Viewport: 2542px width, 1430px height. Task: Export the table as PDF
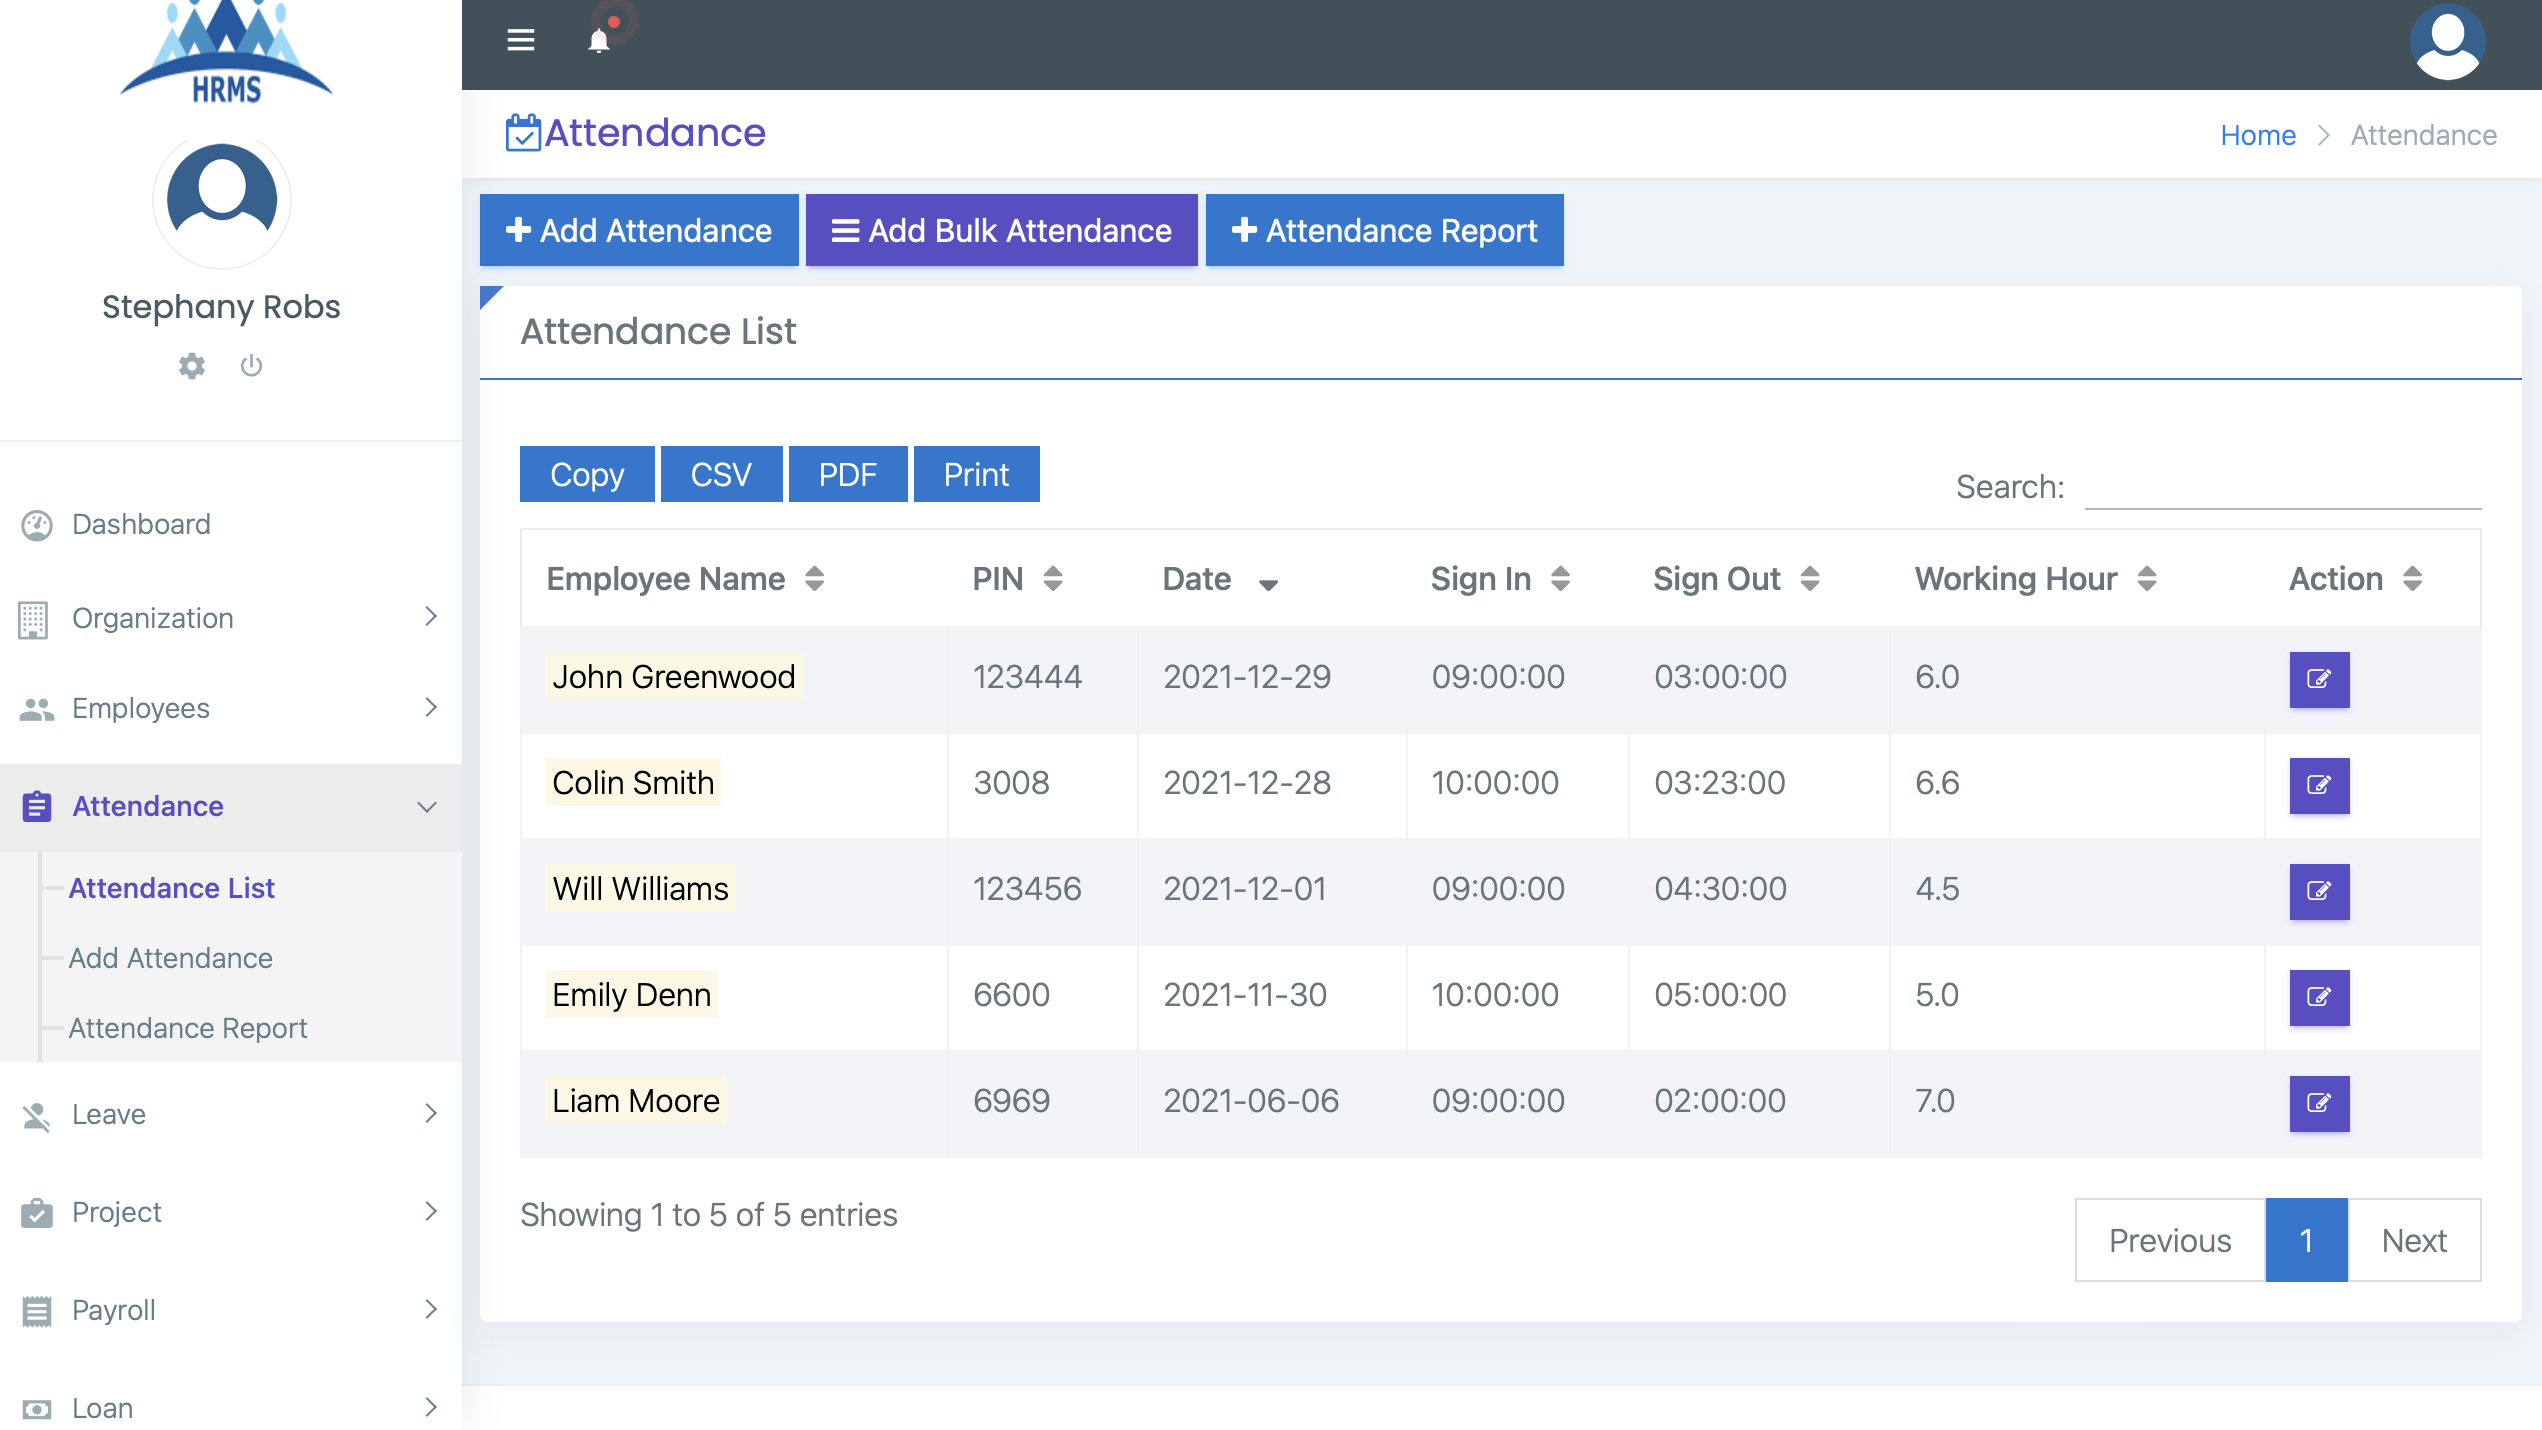848,474
